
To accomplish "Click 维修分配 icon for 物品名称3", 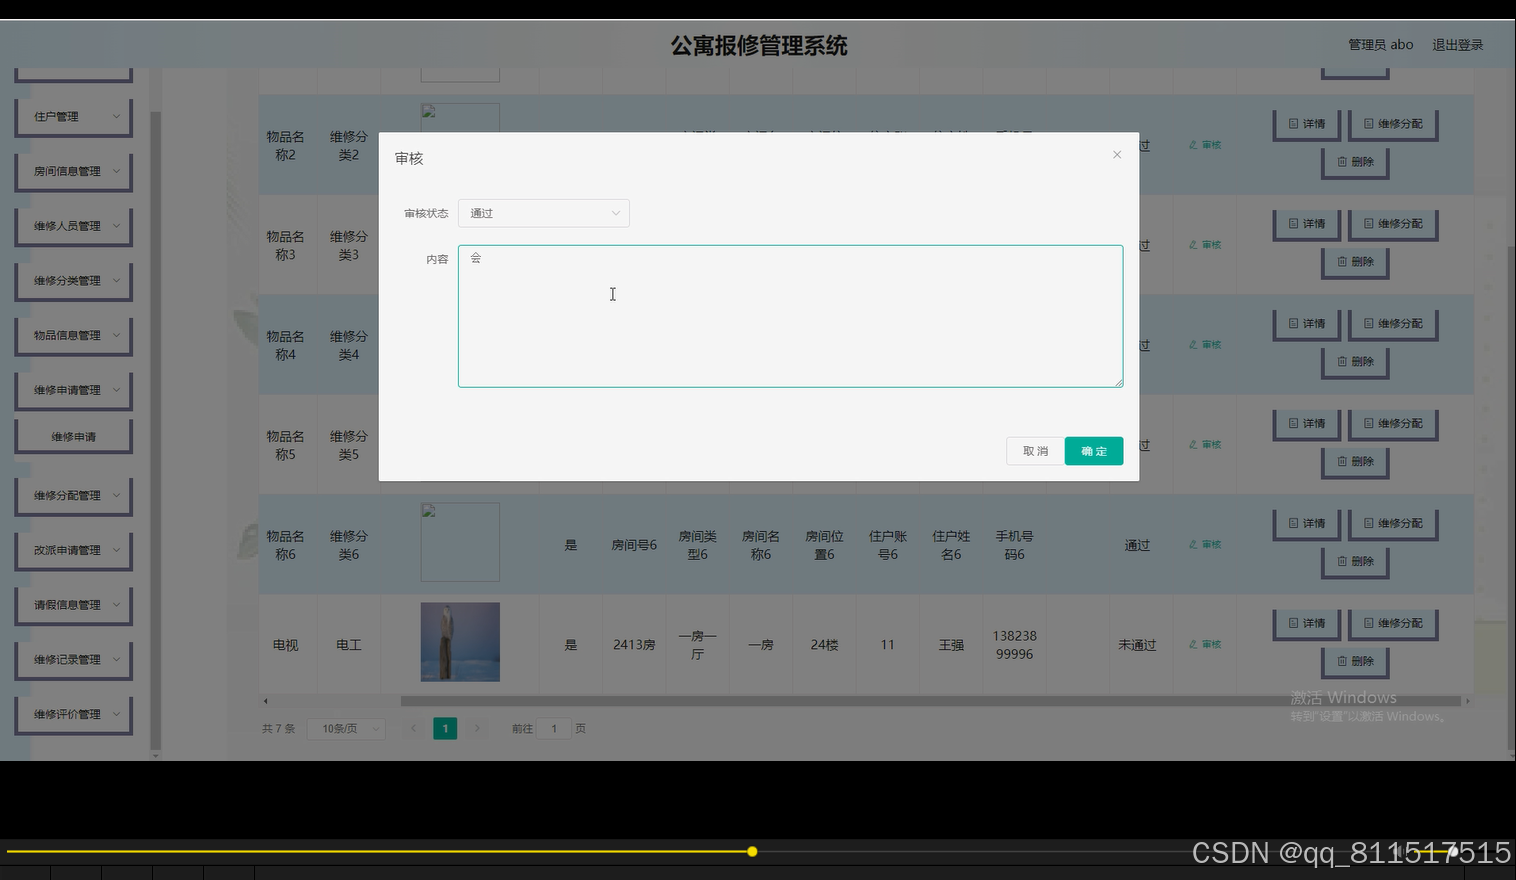I will pyautogui.click(x=1393, y=224).
